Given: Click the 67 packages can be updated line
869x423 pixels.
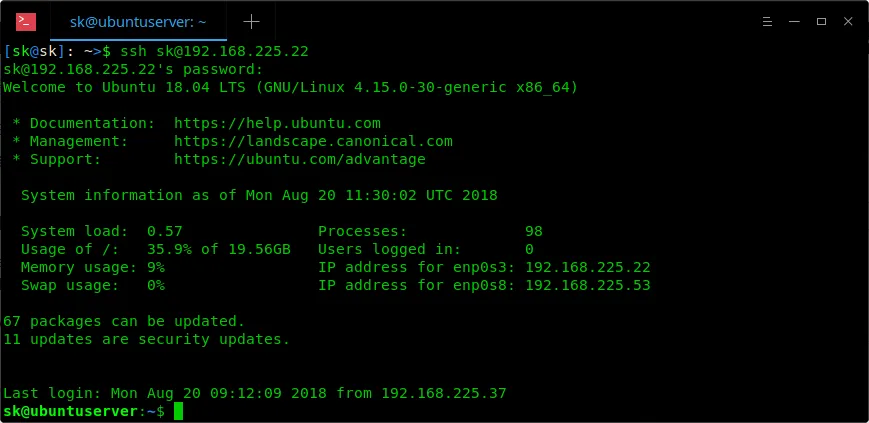Looking at the screenshot, I should pyautogui.click(x=124, y=321).
